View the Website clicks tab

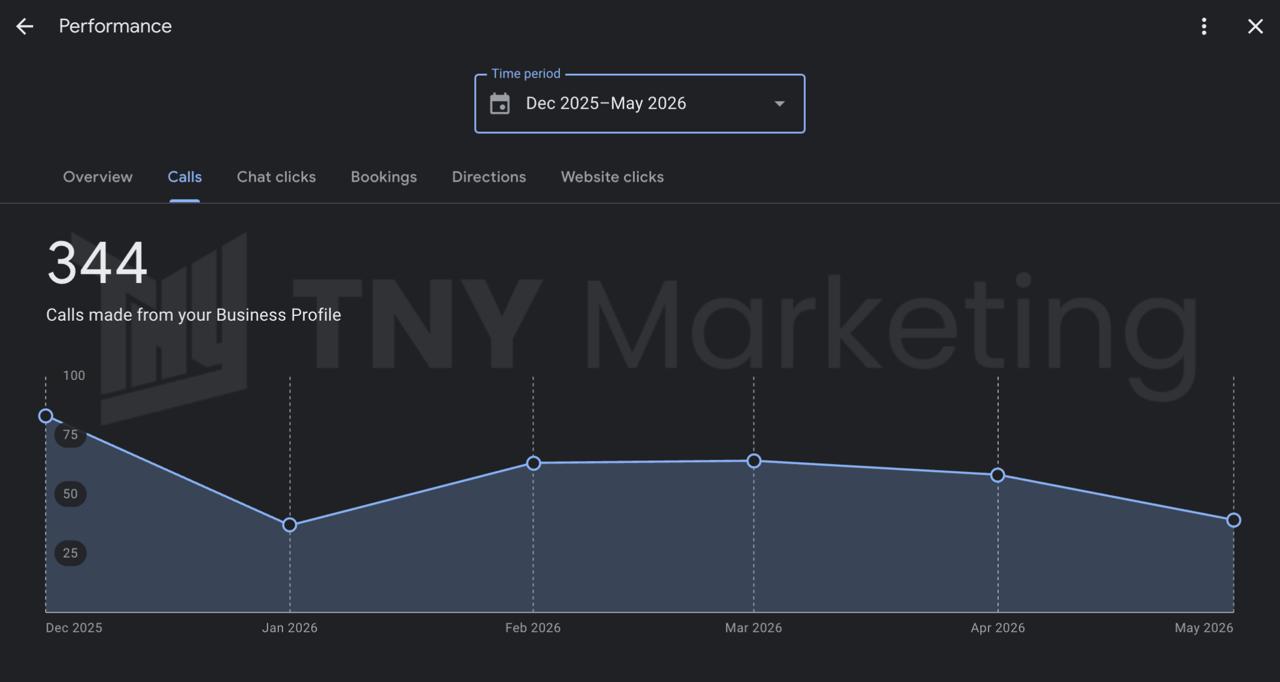[612, 177]
